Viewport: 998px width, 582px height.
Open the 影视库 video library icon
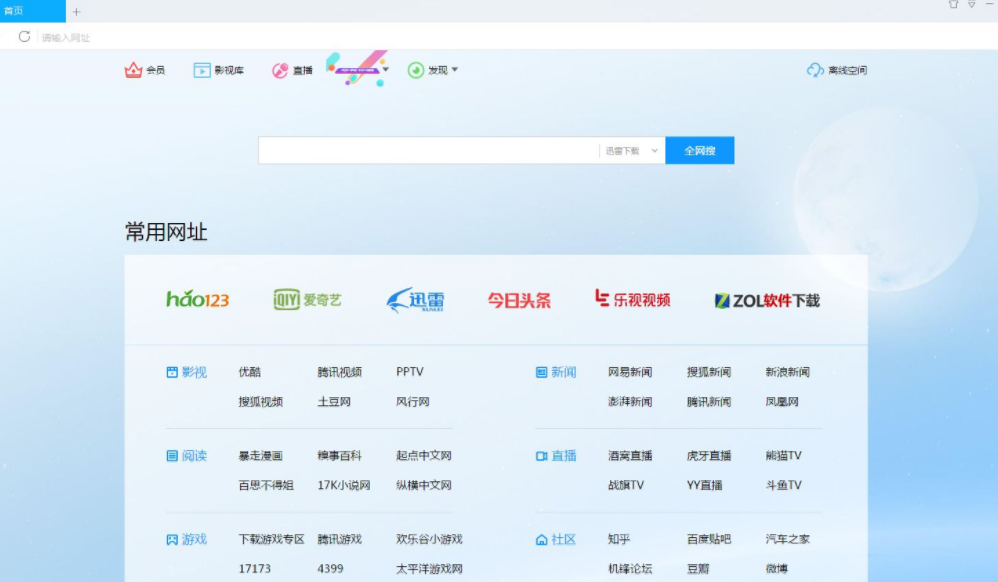click(202, 70)
